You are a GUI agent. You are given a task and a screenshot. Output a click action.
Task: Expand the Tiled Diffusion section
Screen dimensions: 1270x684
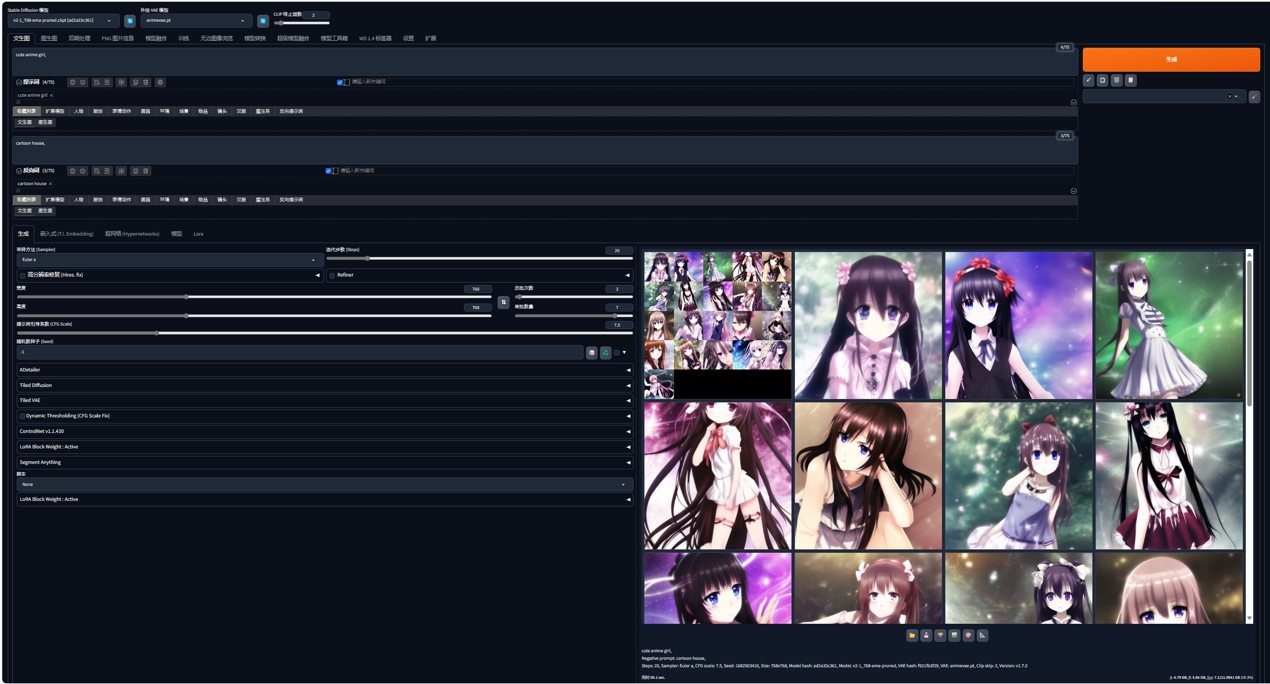coord(324,385)
